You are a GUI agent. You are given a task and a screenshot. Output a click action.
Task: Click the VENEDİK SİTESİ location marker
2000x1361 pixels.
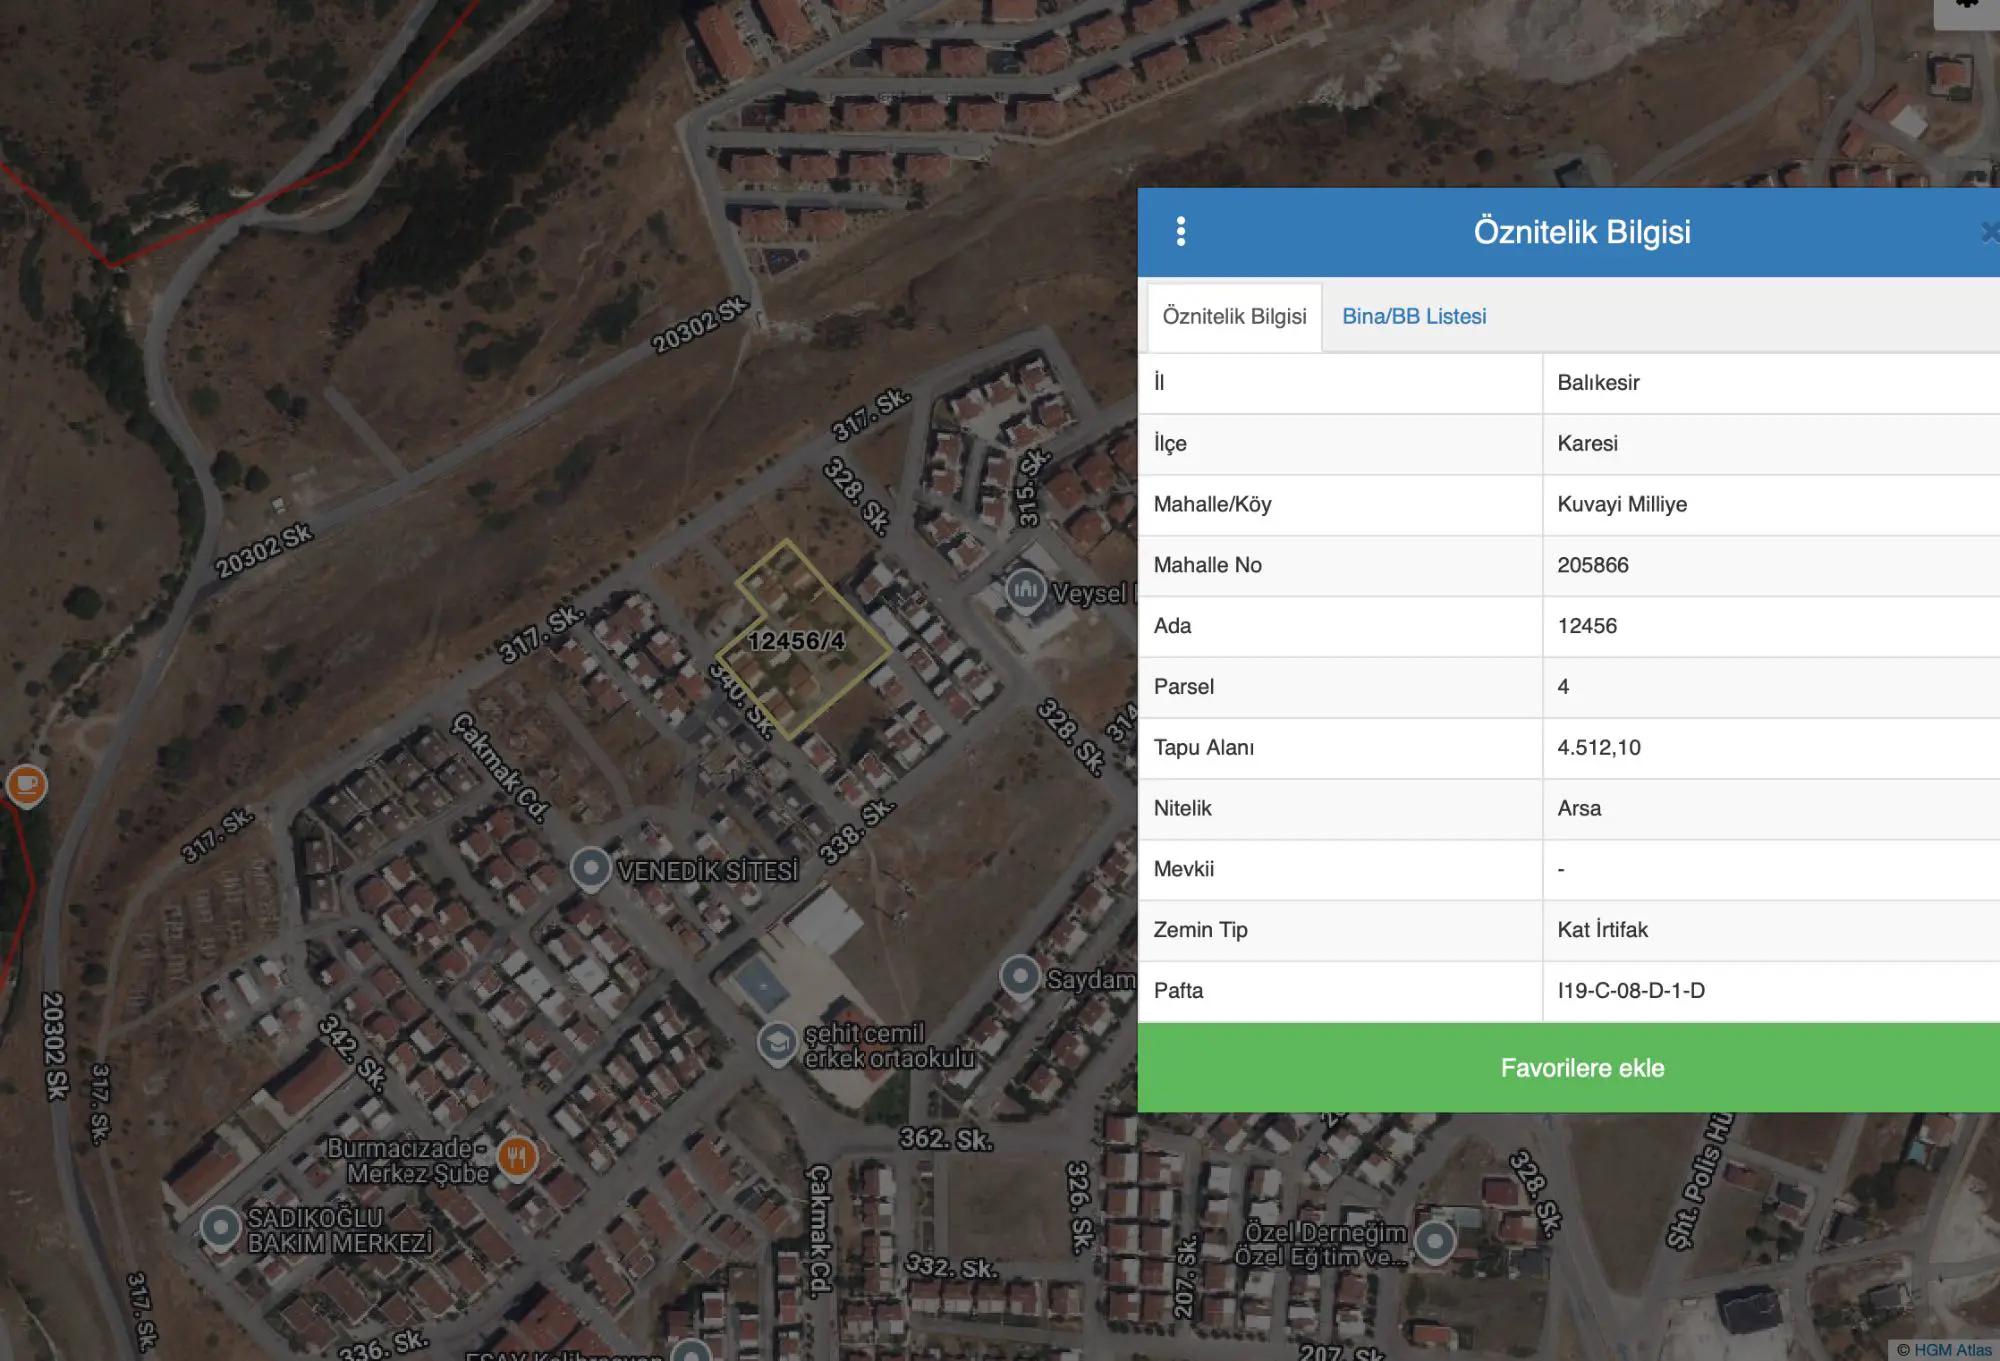point(591,868)
